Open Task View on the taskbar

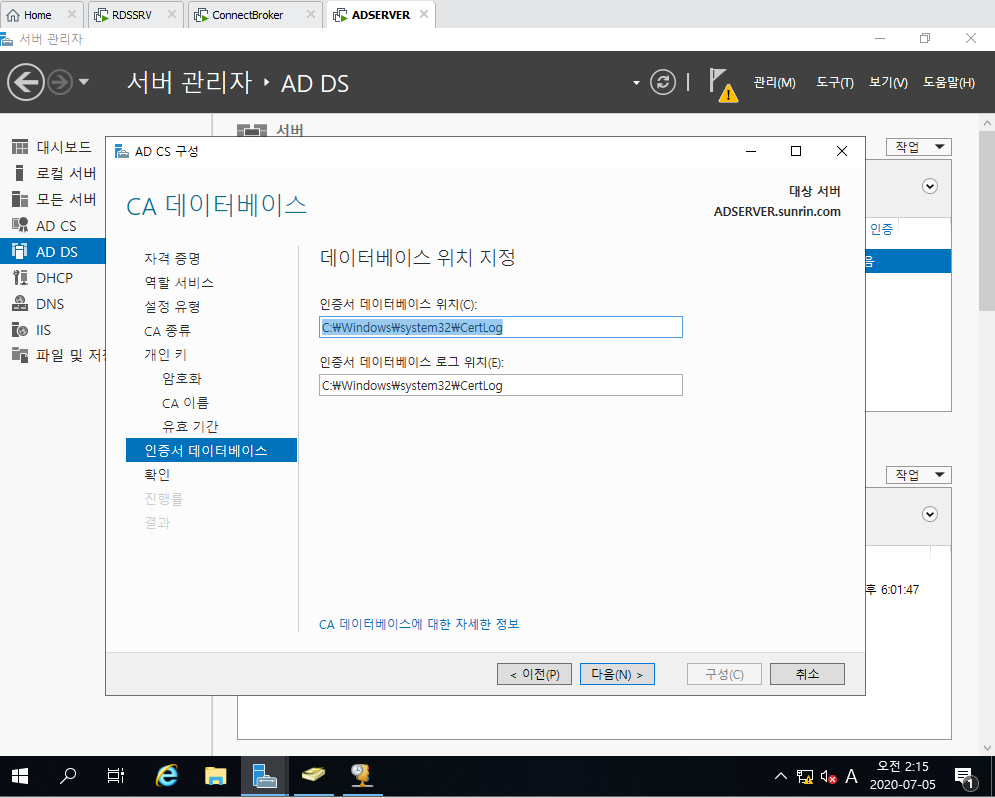[115, 776]
